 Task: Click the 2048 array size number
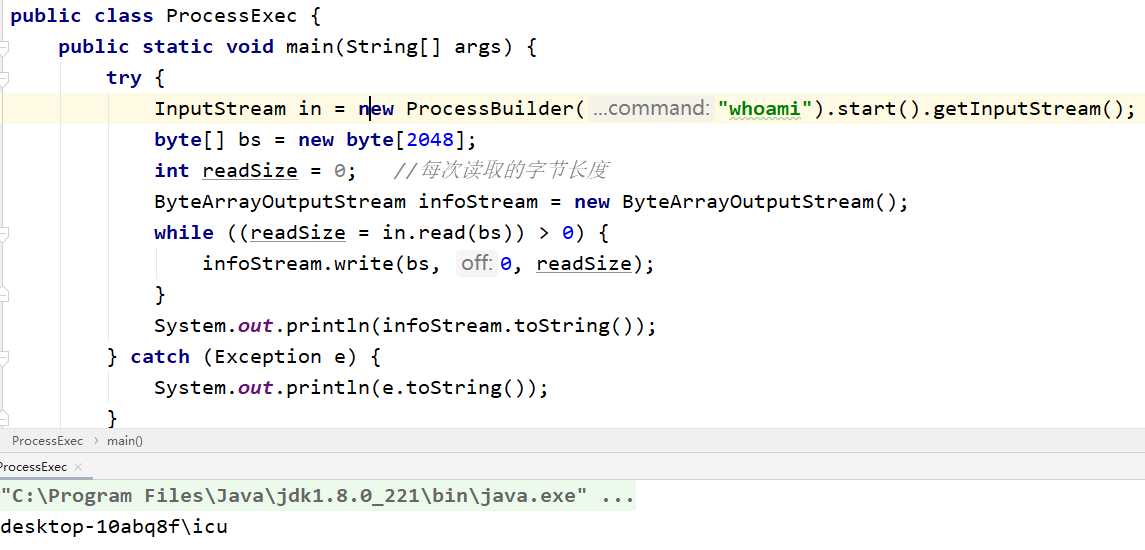point(431,140)
